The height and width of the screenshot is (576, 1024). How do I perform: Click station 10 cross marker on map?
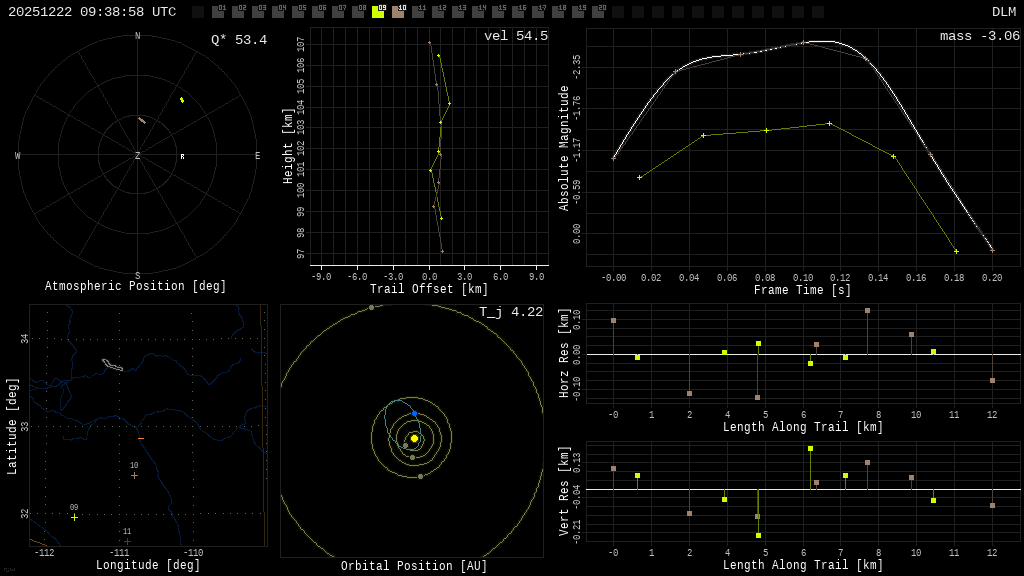pos(134,475)
